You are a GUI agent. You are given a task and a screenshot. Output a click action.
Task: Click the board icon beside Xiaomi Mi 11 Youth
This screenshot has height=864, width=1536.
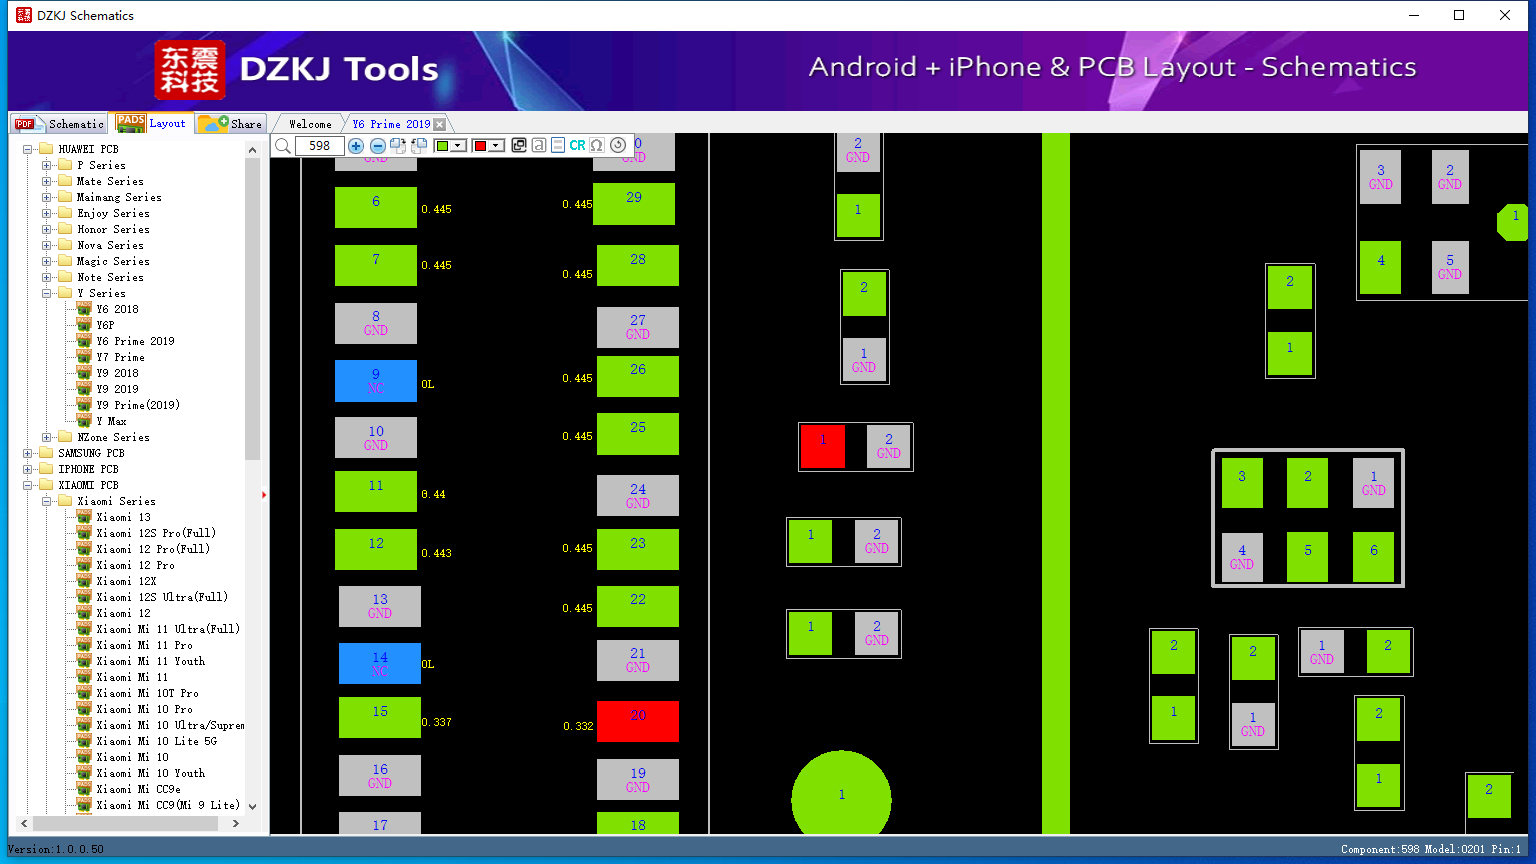(x=84, y=661)
